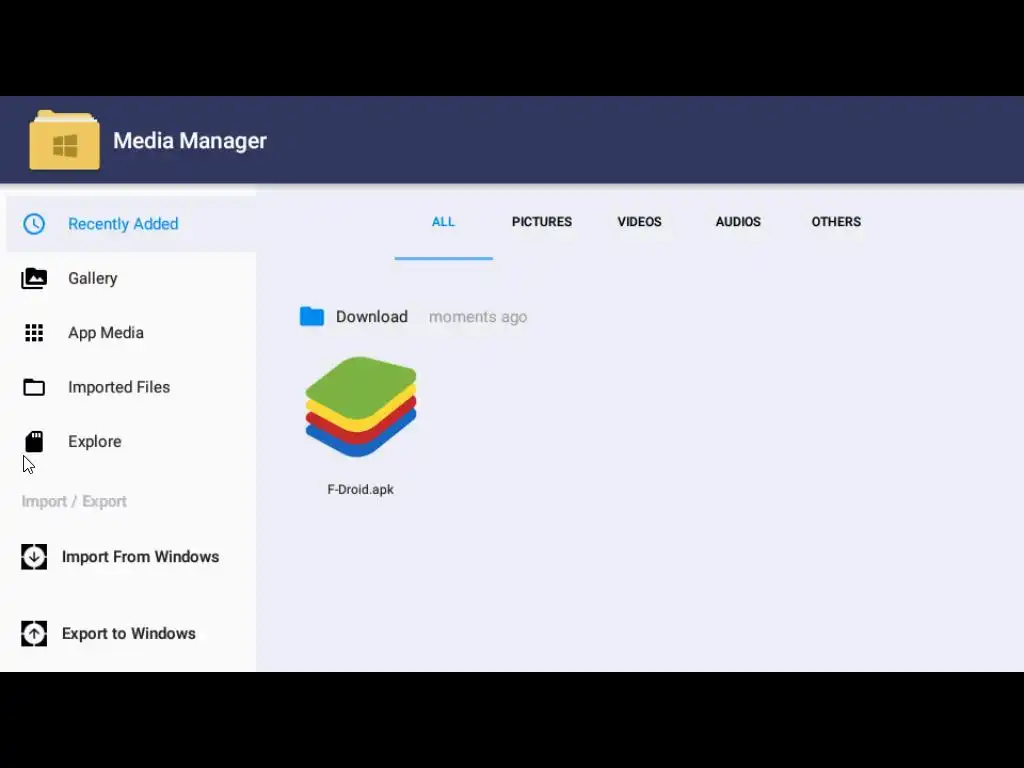Open the Imported Files section
1024x768 pixels.
pyautogui.click(x=131, y=387)
